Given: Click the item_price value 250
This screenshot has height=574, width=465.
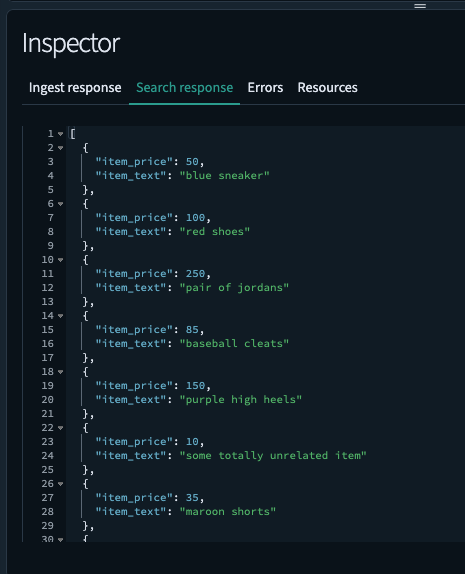Looking at the screenshot, I should pos(196,274).
